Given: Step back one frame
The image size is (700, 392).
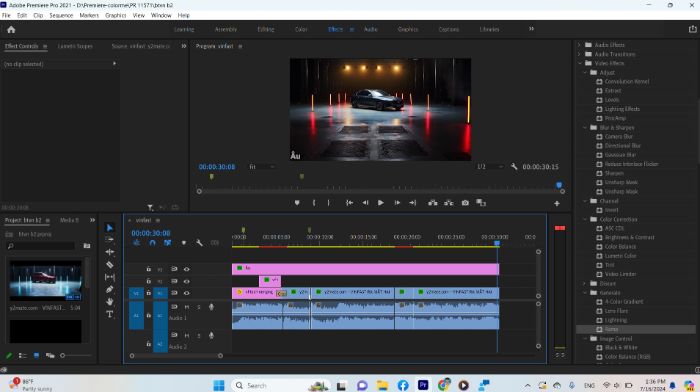Looking at the screenshot, I should pos(365,203).
